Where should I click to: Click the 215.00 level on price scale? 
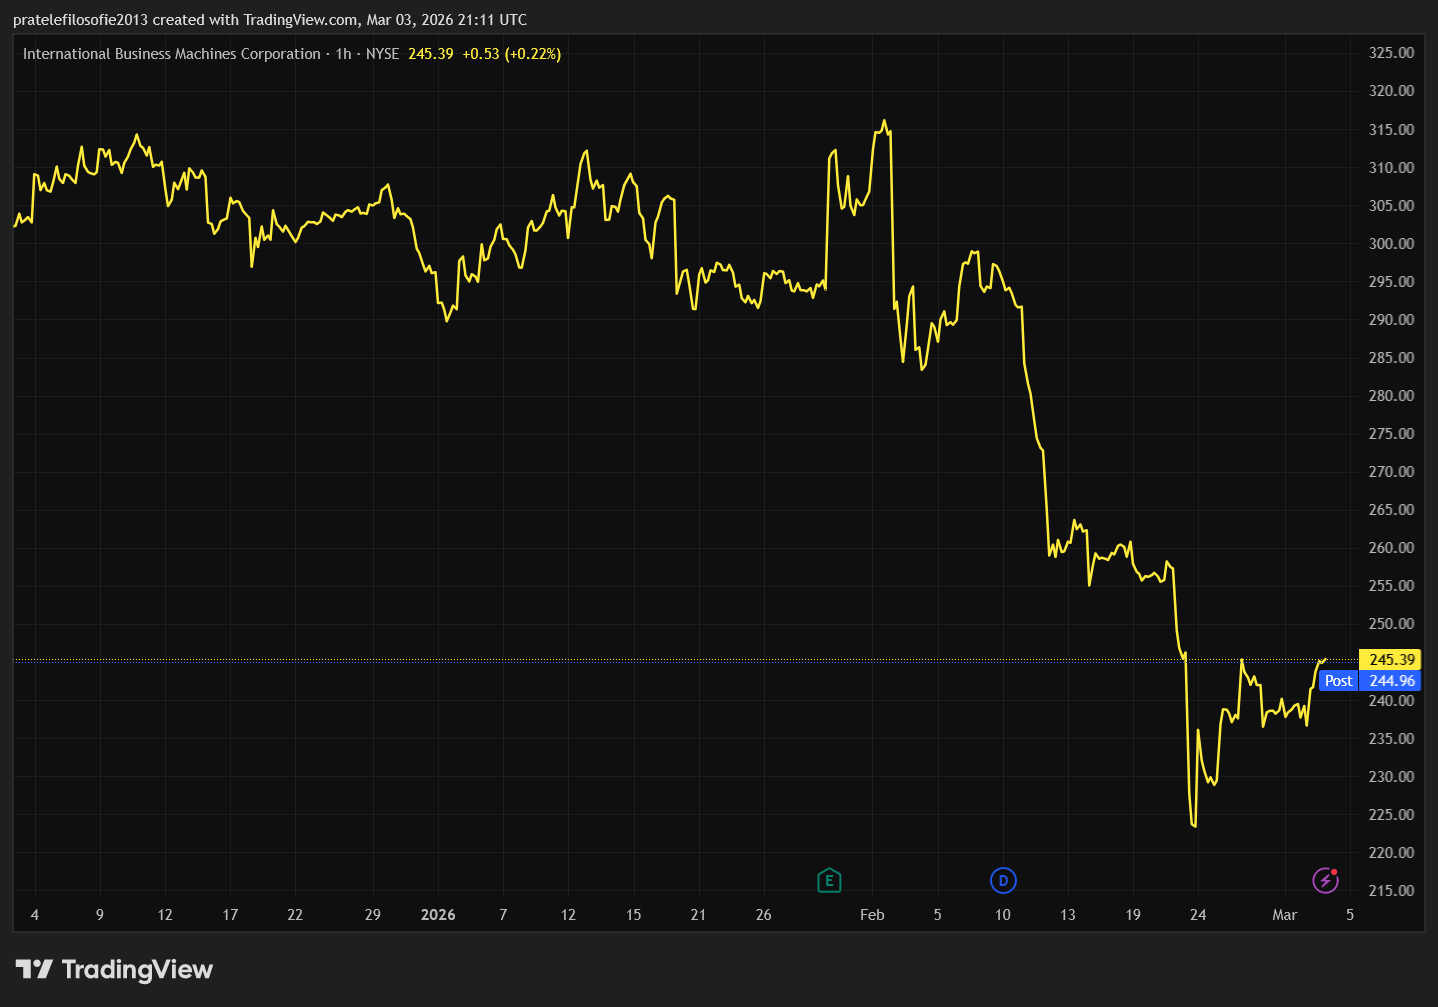(x=1391, y=891)
